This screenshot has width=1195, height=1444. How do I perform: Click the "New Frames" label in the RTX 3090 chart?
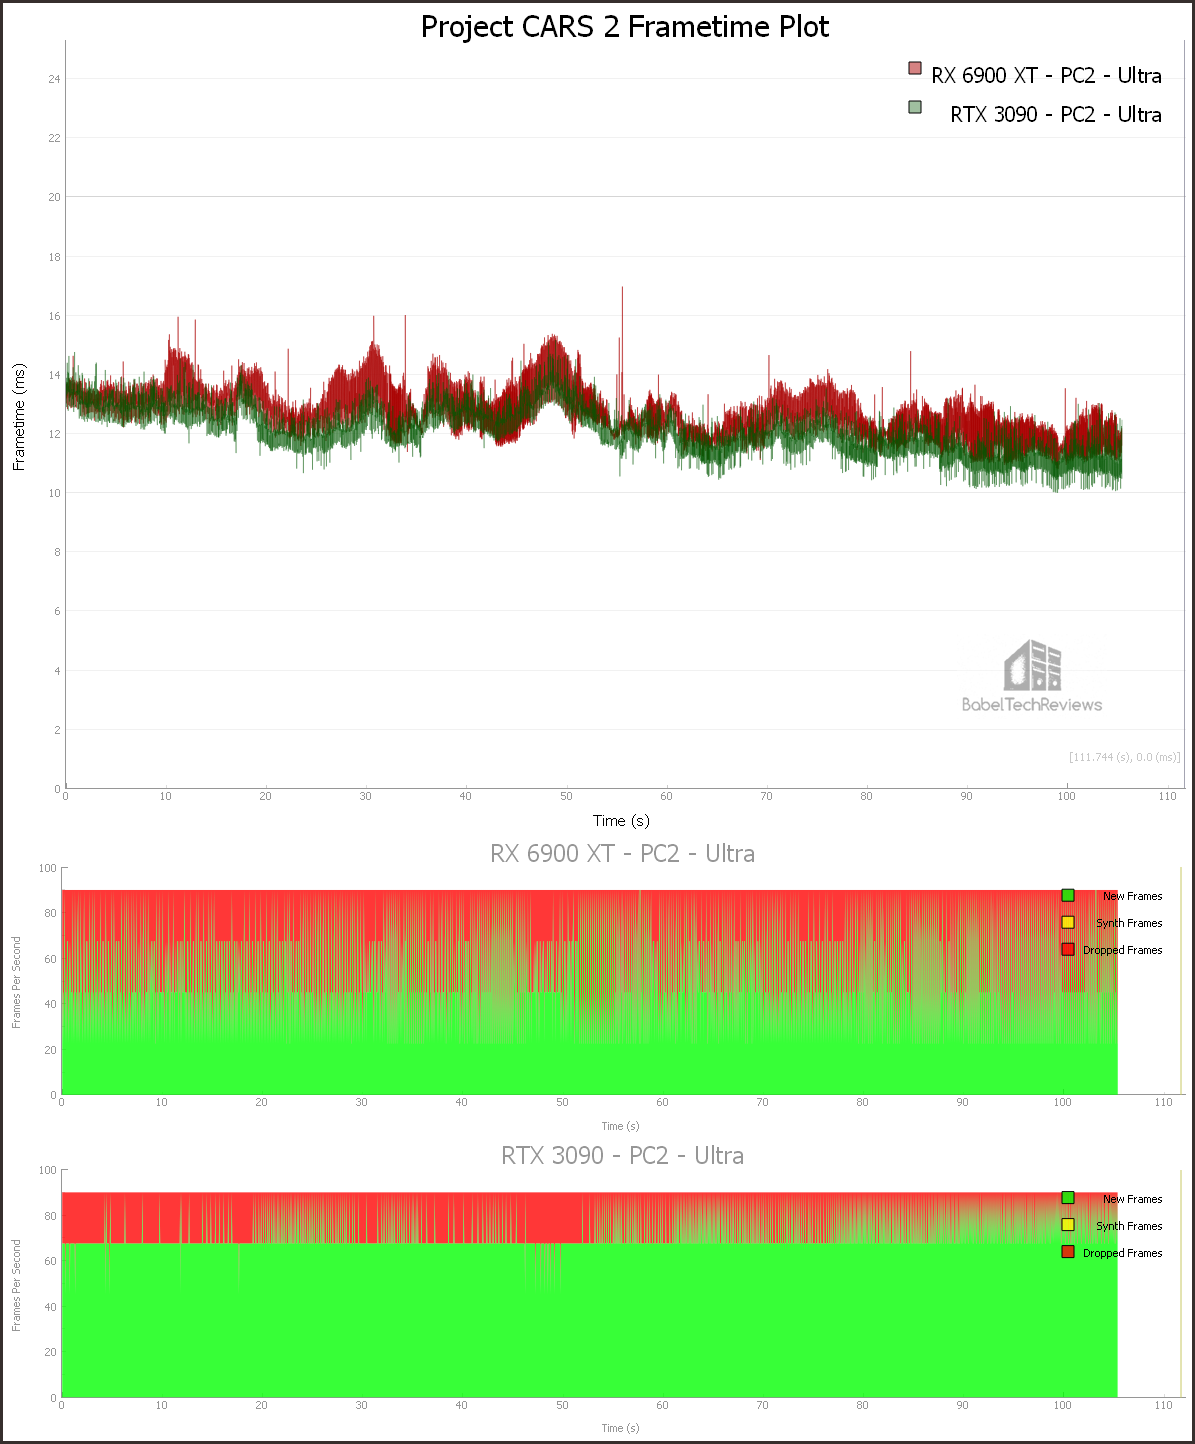point(1133,1199)
